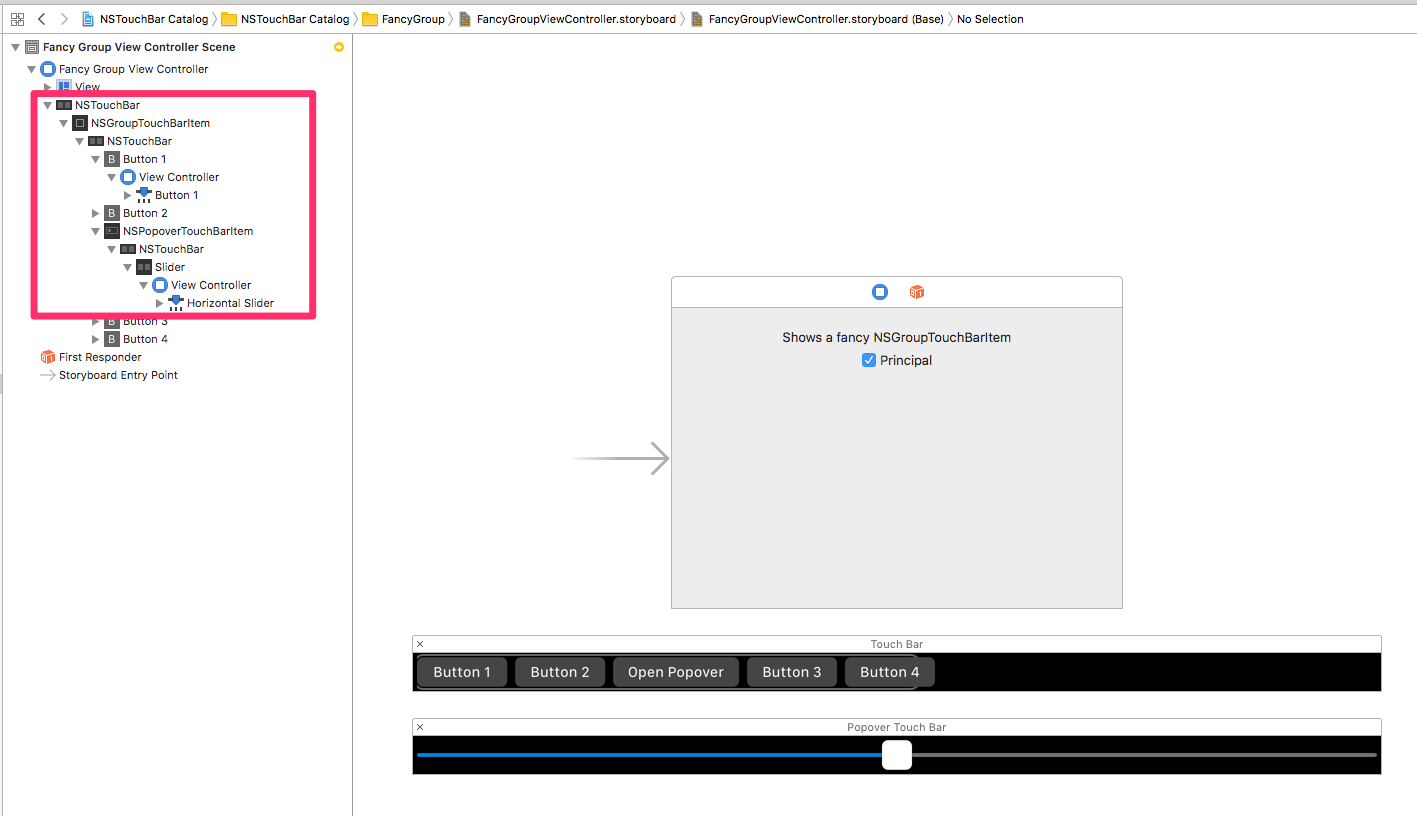Open the NSTouchBar Catalog project breadcrumb
The image size is (1417, 816).
[145, 19]
